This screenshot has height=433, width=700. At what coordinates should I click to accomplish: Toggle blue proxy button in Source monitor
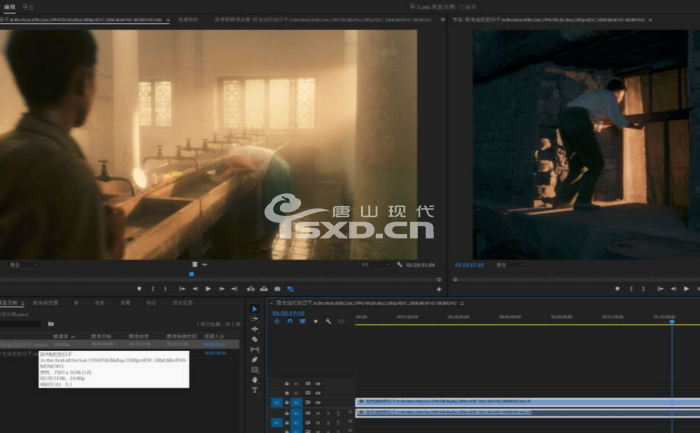[291, 289]
